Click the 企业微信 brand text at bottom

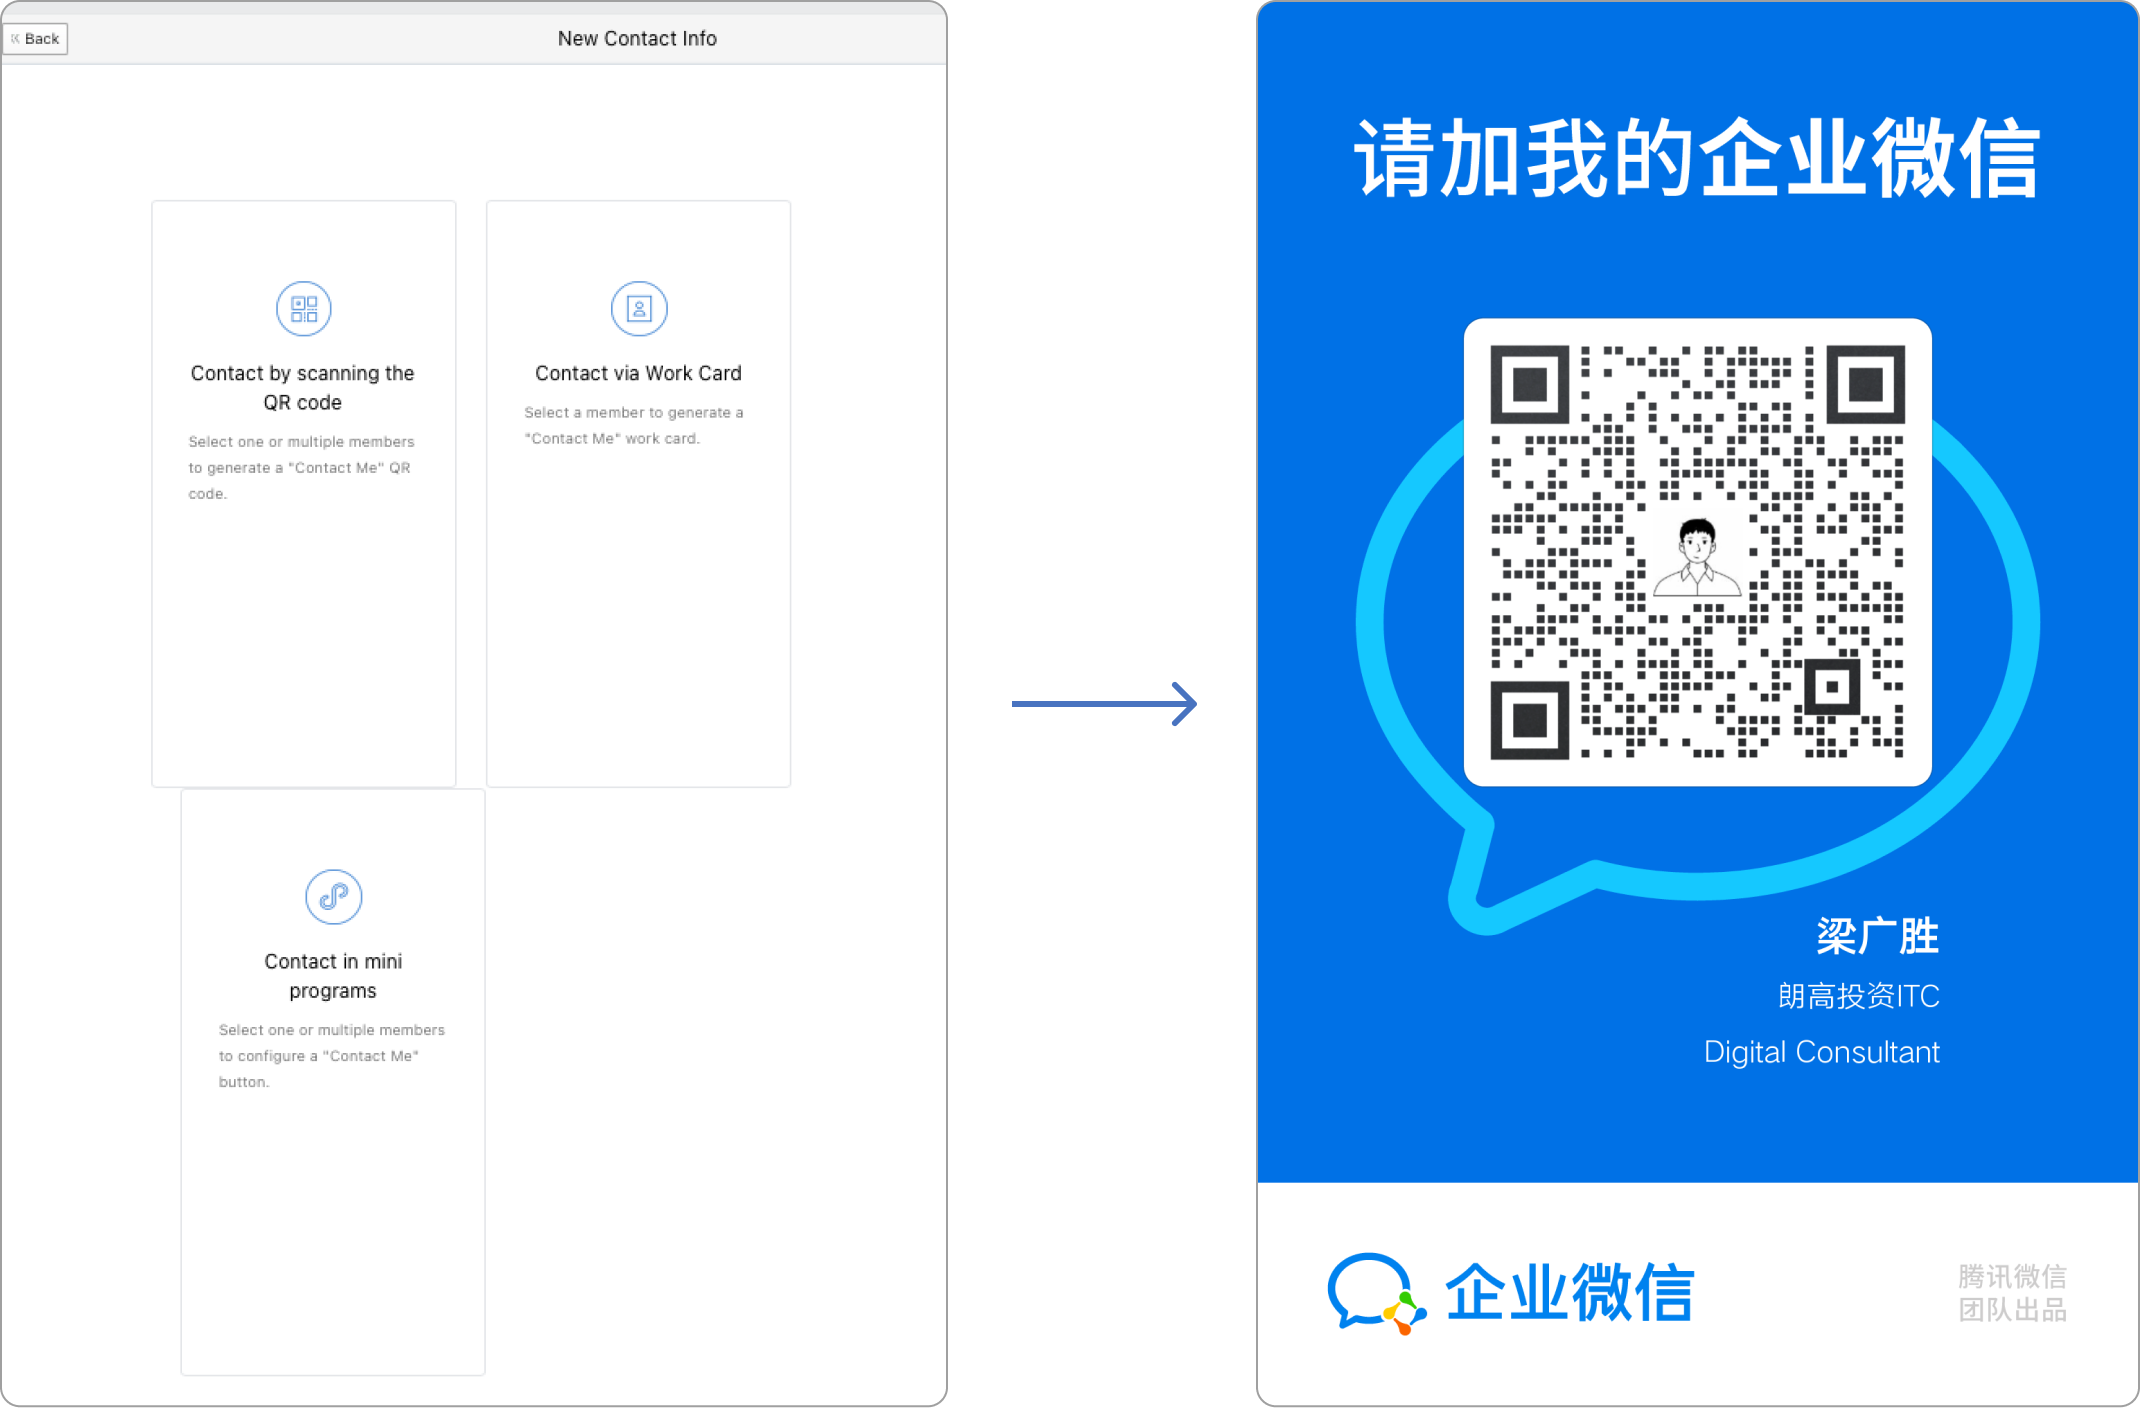coord(1570,1293)
